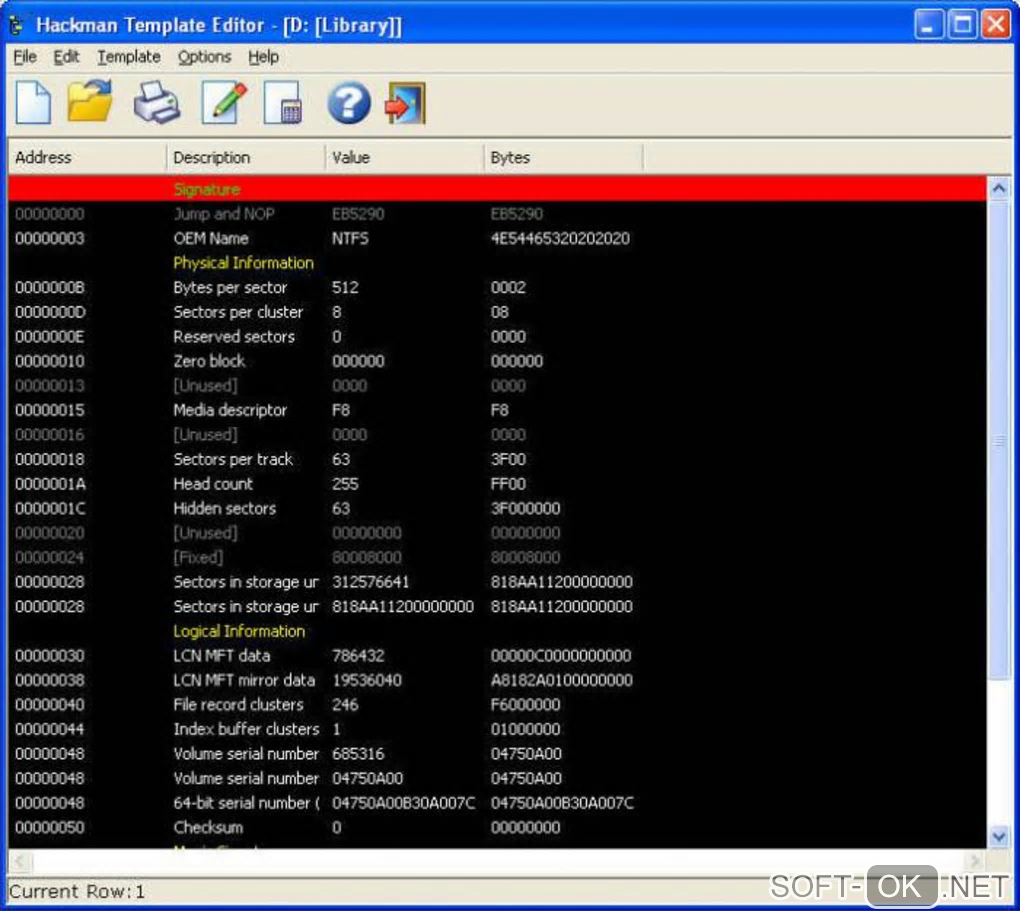Select the Sectors per cluster row
This screenshot has width=1020, height=911.
[x=497, y=312]
